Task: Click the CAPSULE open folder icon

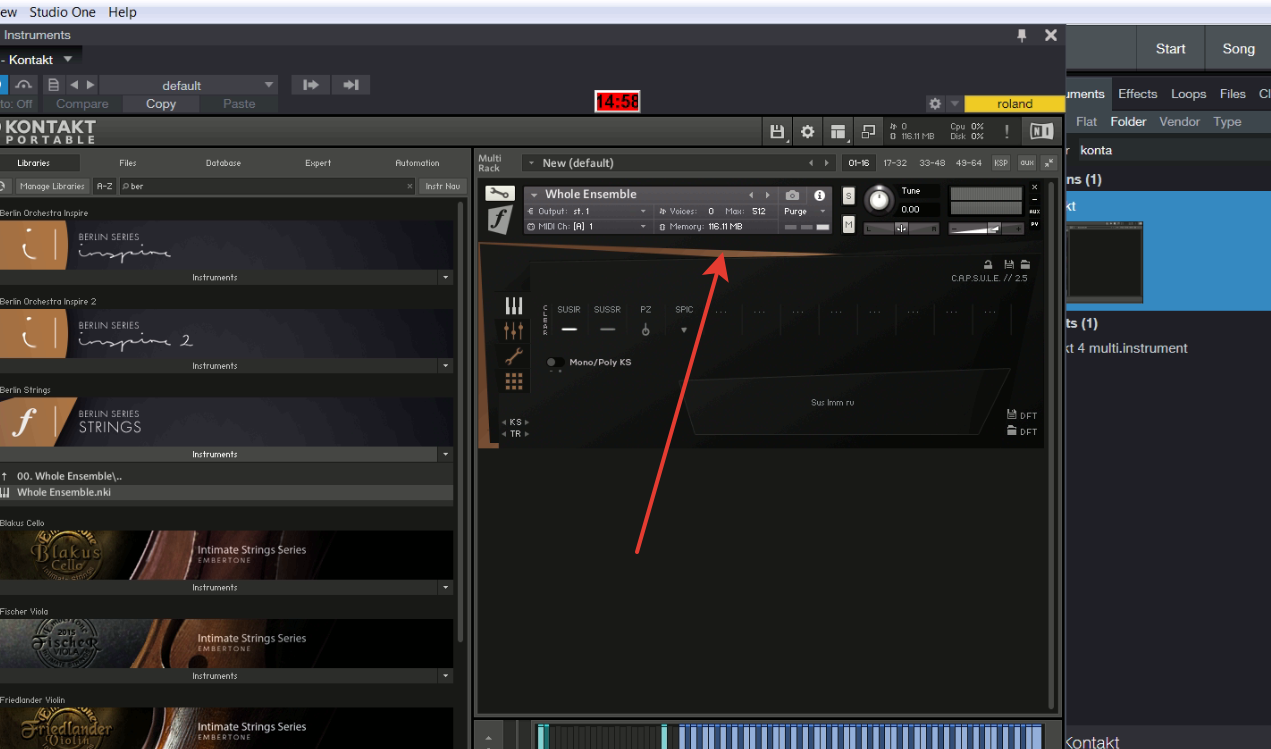Action: [x=1024, y=264]
